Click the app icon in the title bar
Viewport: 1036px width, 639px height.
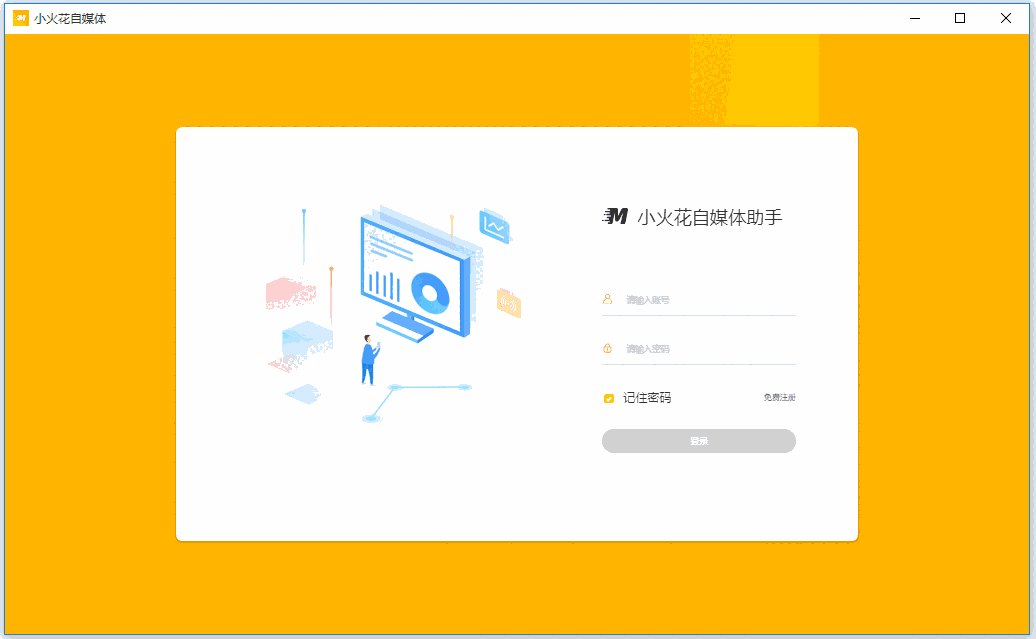(20, 17)
